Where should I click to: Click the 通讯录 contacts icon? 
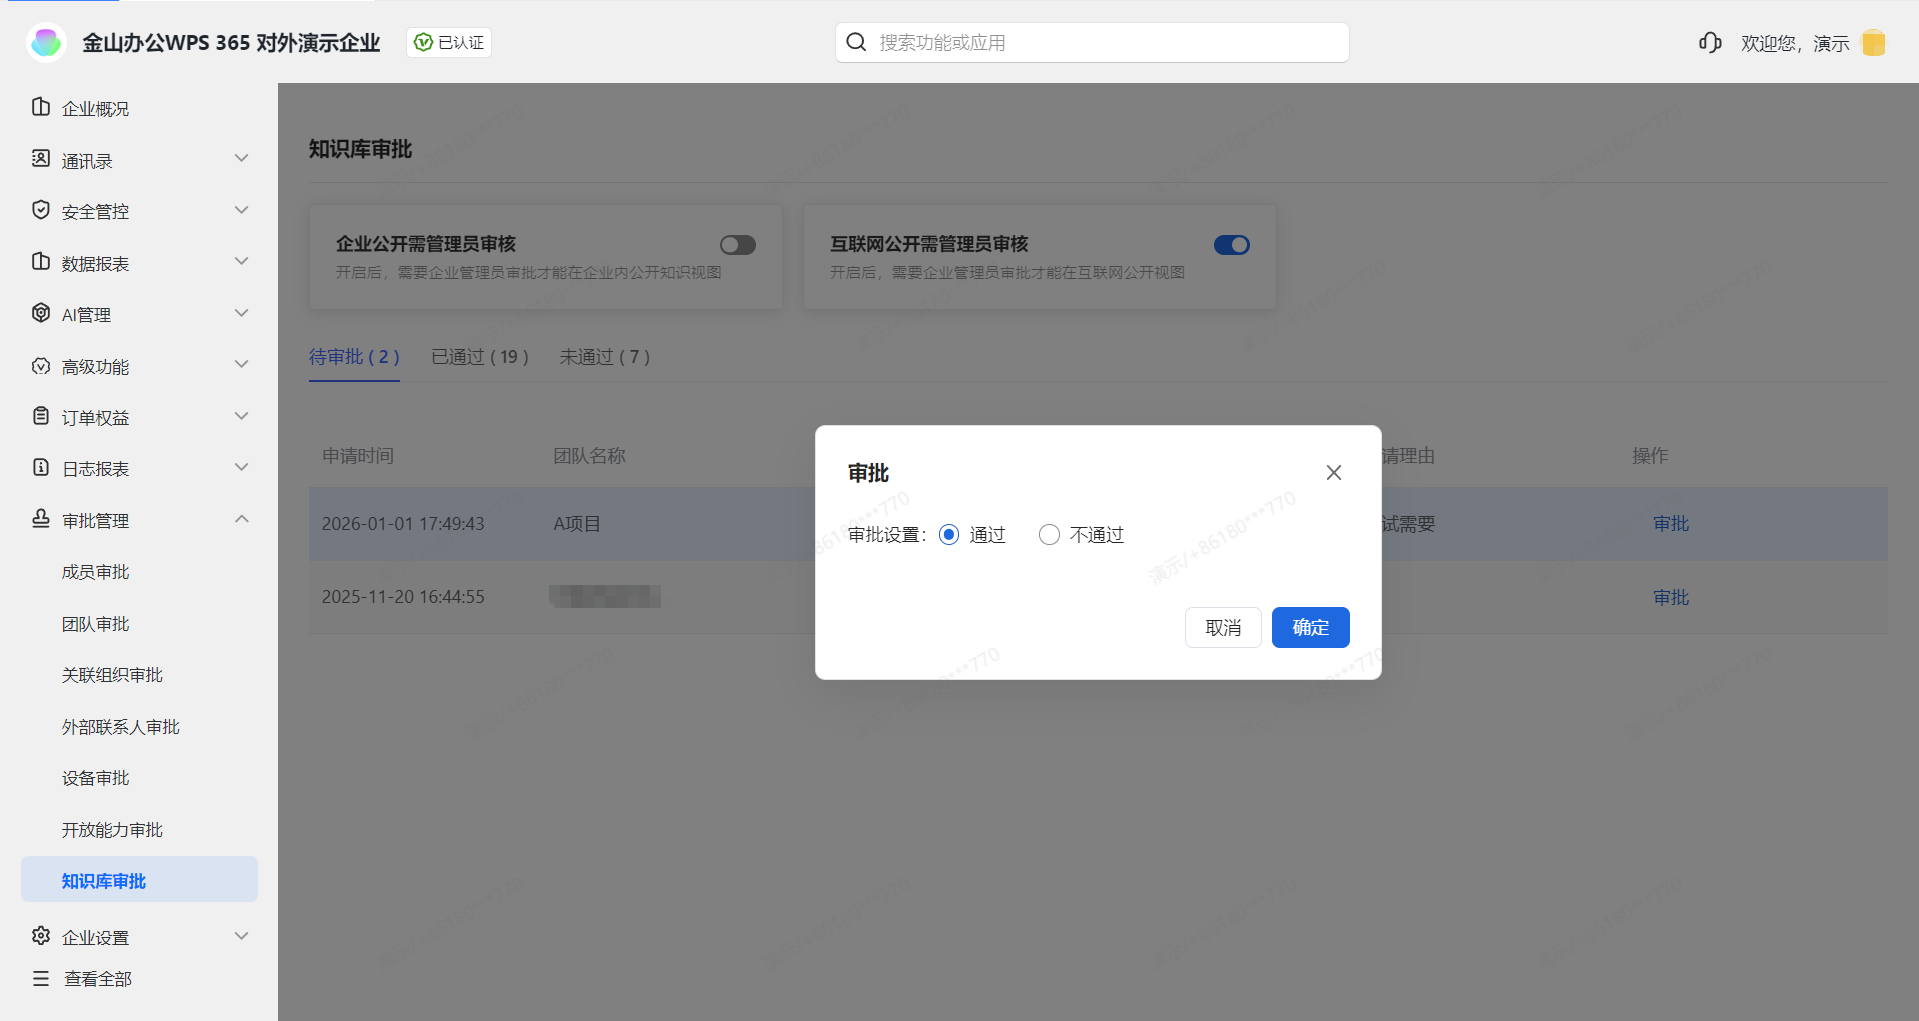41,159
